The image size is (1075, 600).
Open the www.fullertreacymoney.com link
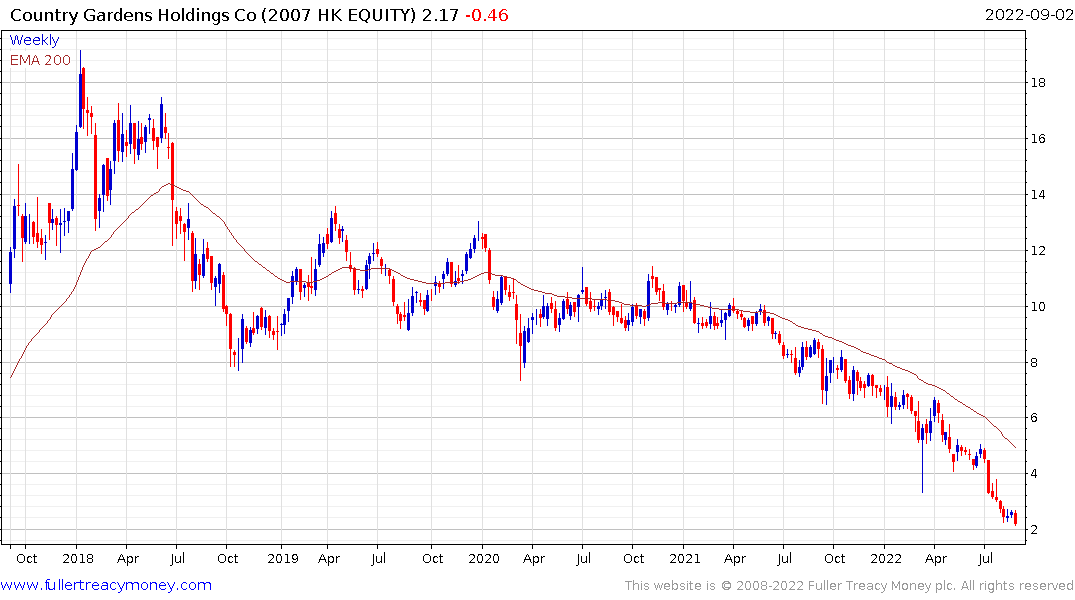pos(106,585)
